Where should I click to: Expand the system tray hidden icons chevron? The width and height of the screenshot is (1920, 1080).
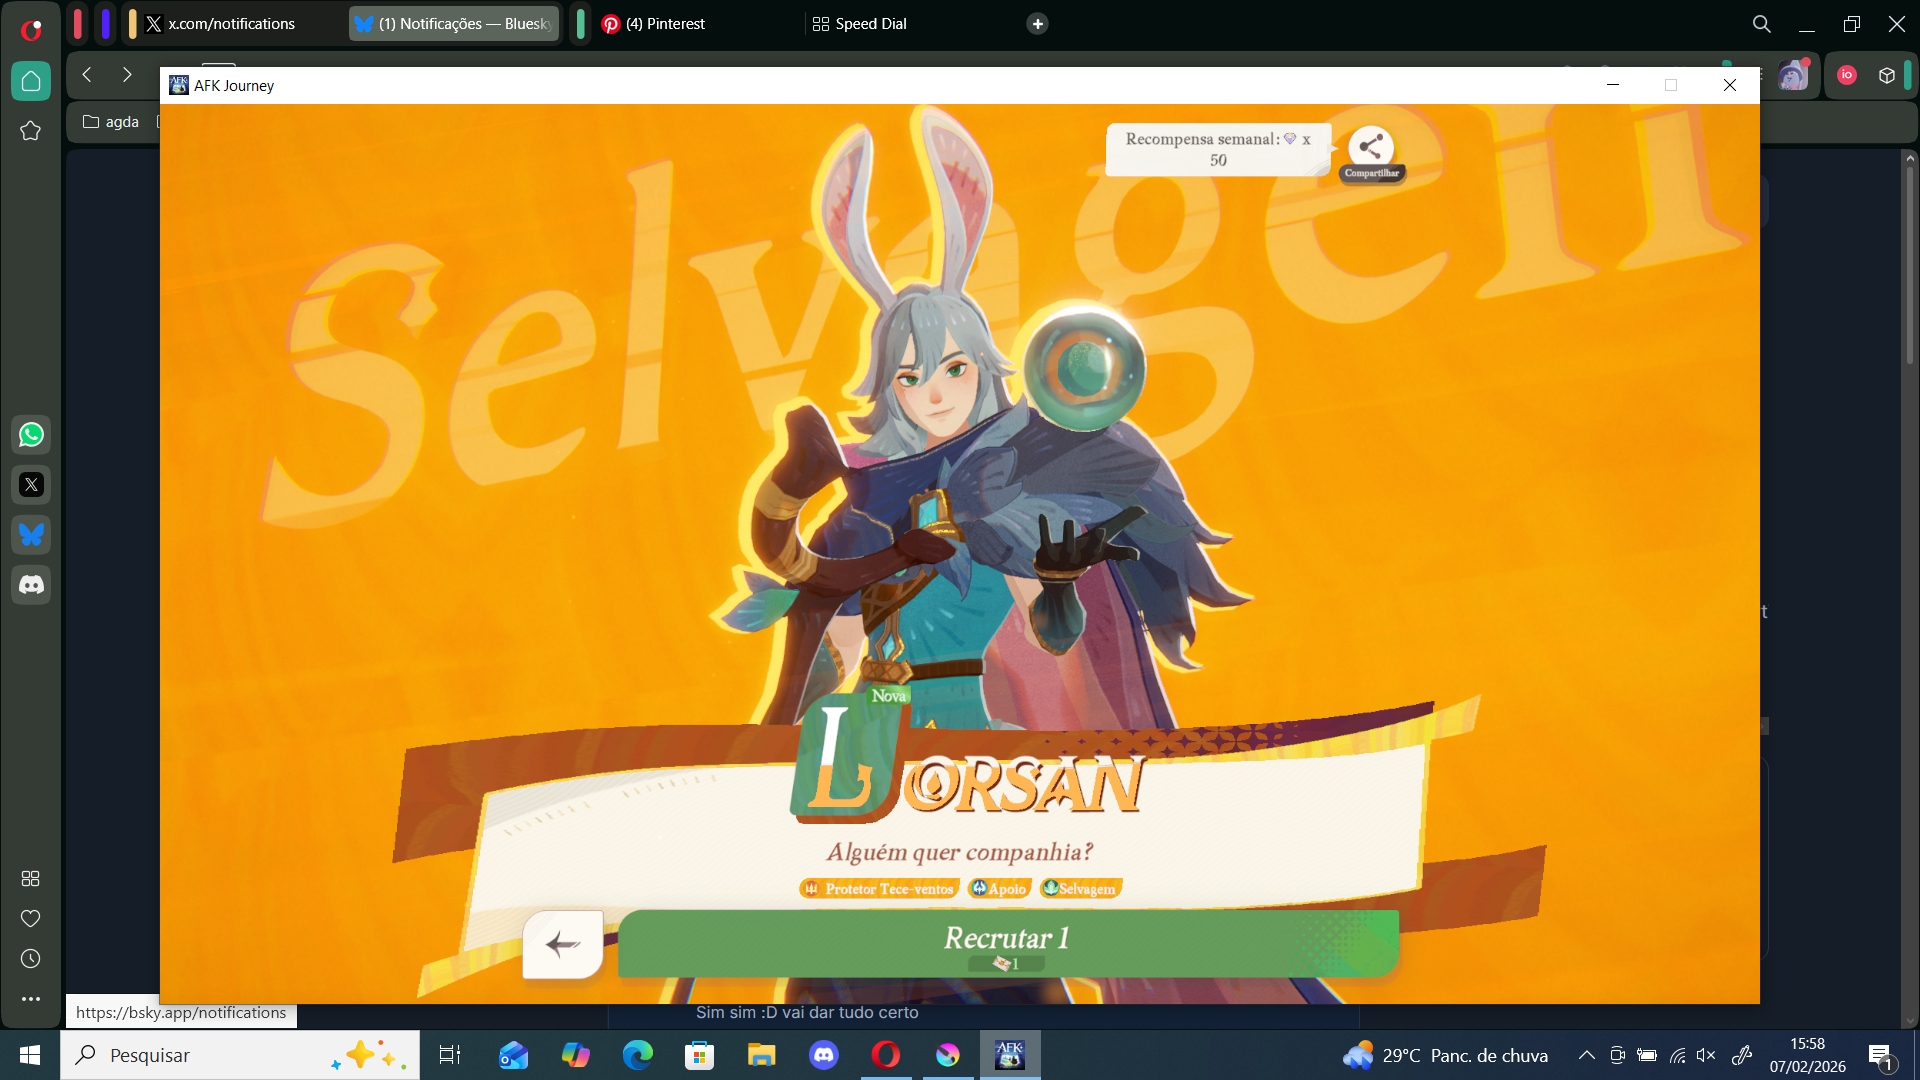[1587, 1055]
